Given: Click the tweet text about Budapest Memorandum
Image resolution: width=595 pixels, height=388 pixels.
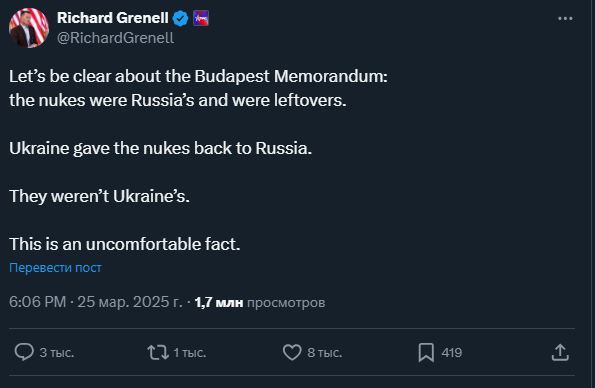Looking at the screenshot, I should [x=198, y=88].
